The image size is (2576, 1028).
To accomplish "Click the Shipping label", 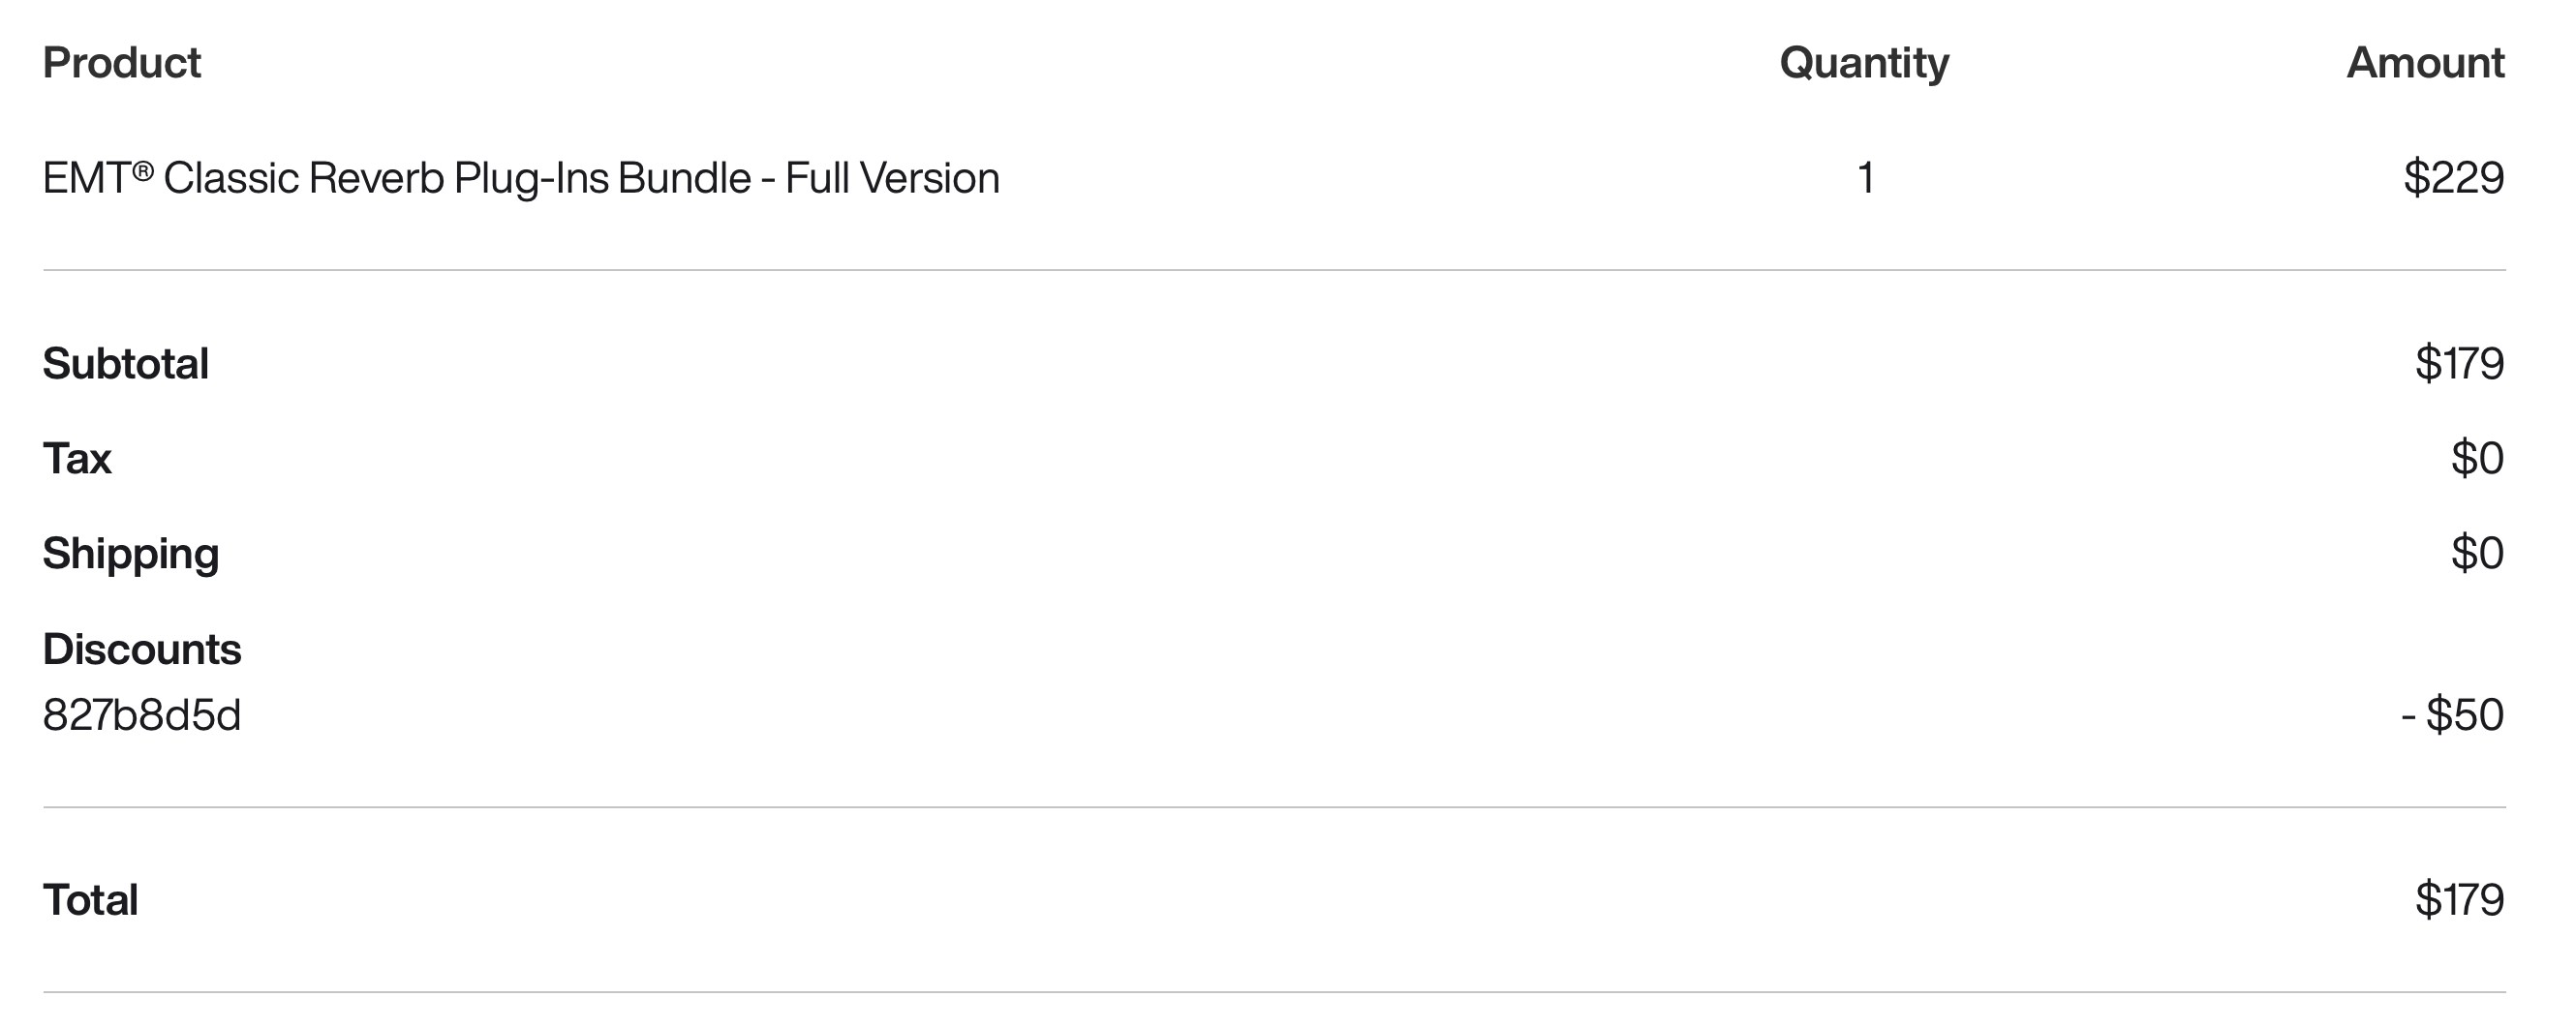I will (130, 554).
